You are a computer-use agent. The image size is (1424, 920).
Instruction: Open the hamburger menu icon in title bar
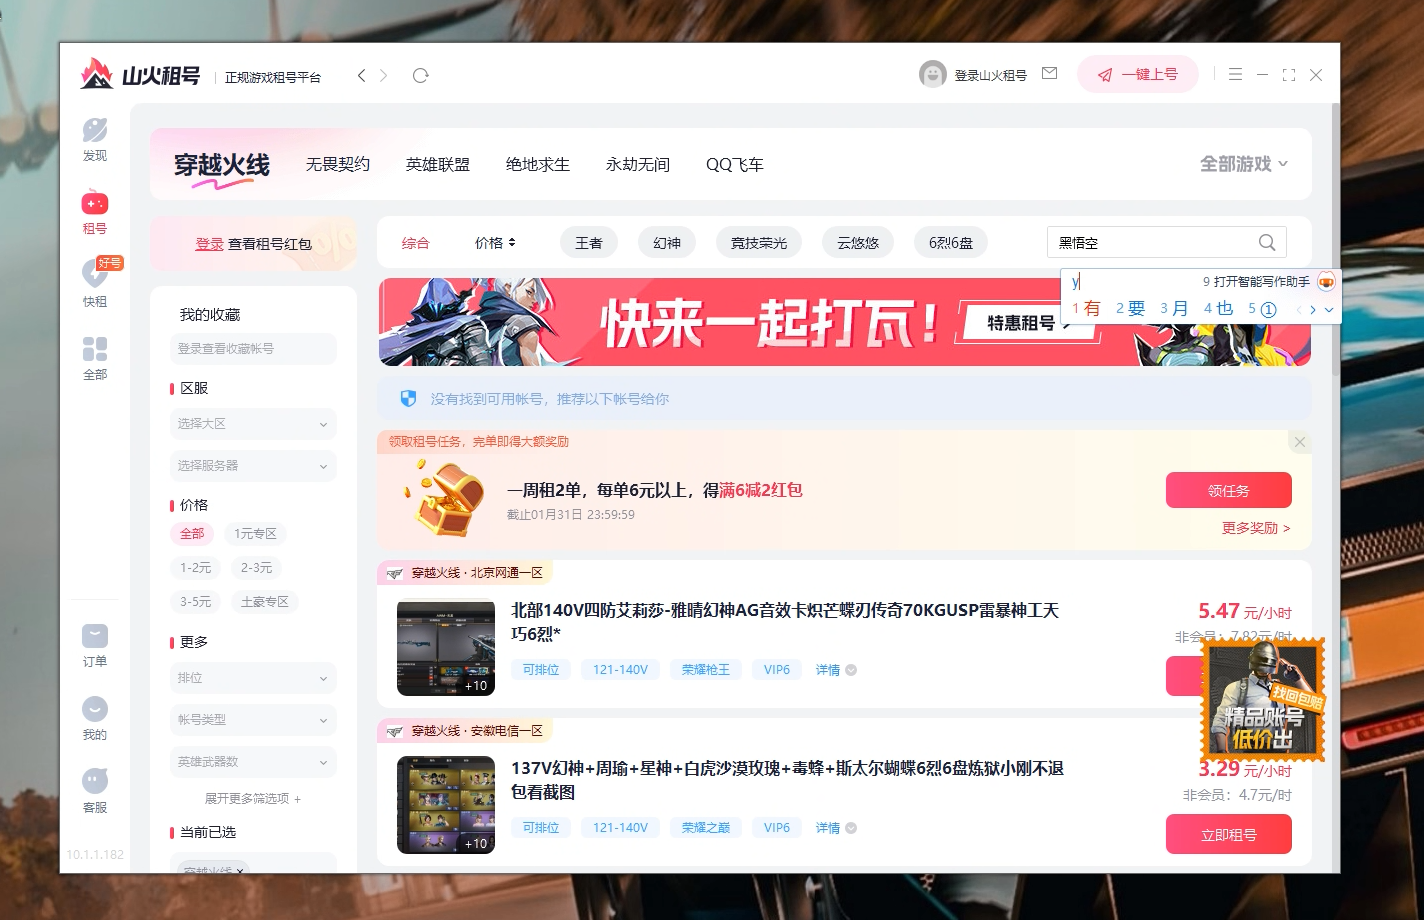1235,75
